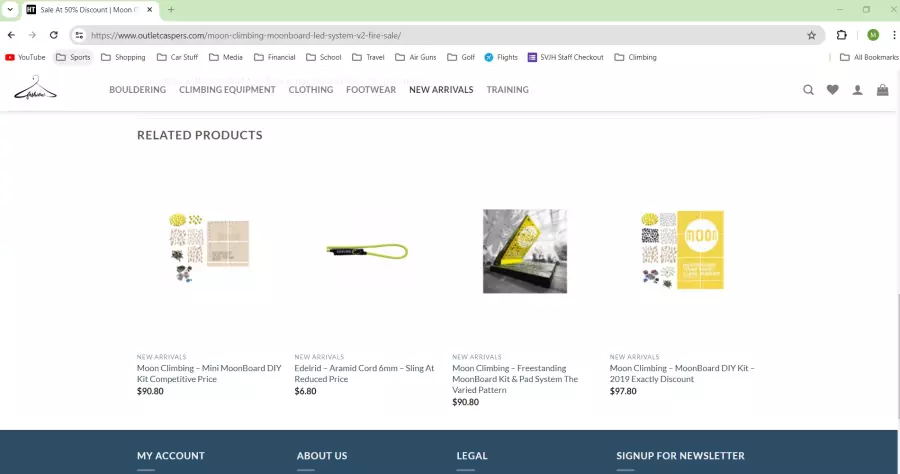900x474 pixels.
Task: Go back with the browser back arrow
Action: tap(11, 35)
